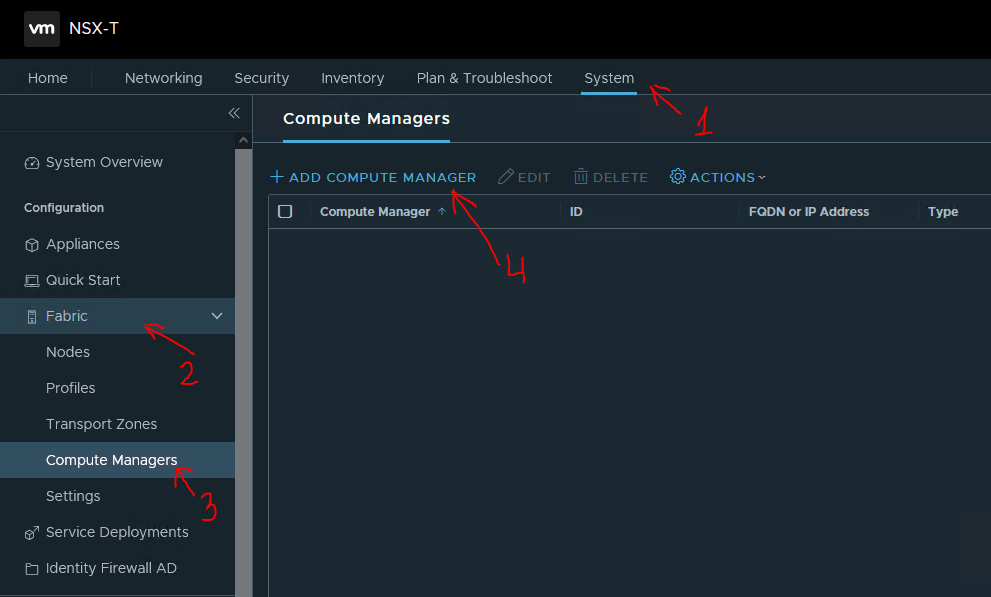Click the EDIT button label
This screenshot has width=991, height=597.
tap(534, 178)
